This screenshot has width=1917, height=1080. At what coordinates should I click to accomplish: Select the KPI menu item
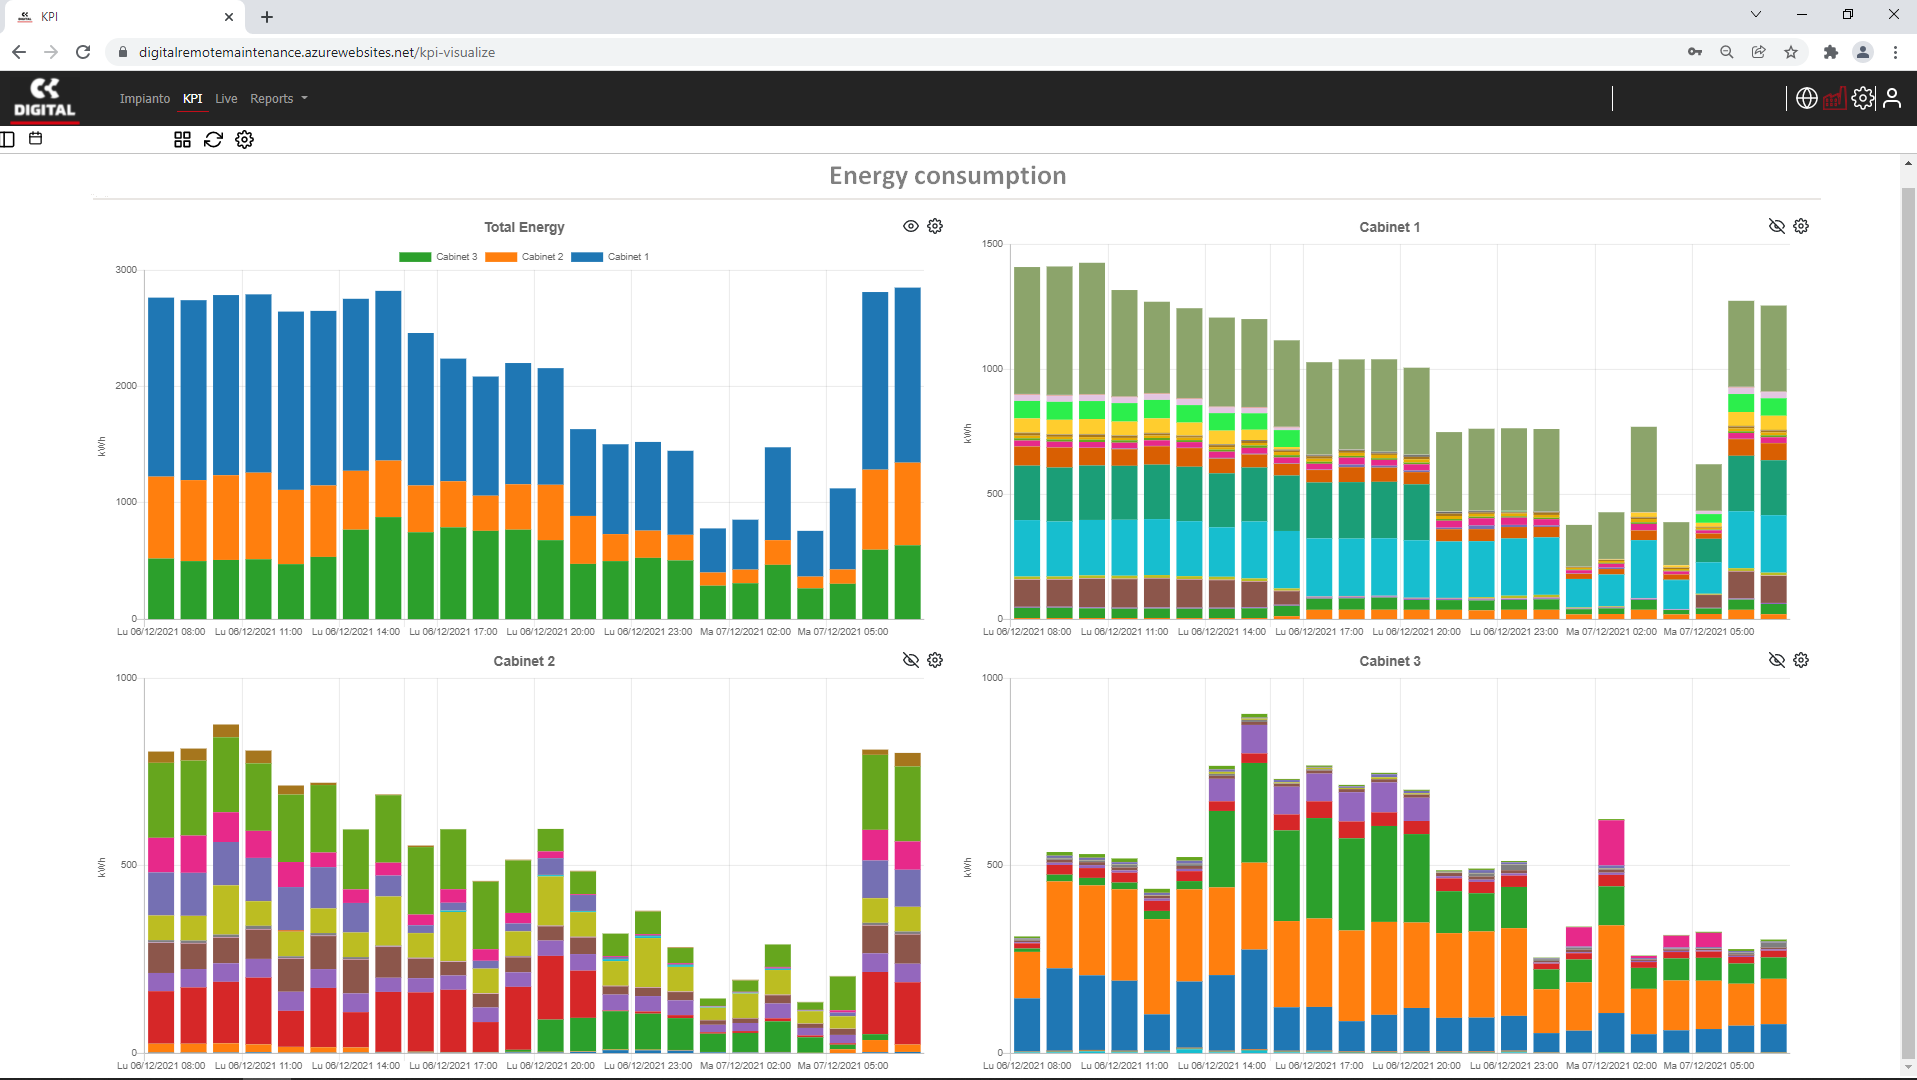coord(193,99)
